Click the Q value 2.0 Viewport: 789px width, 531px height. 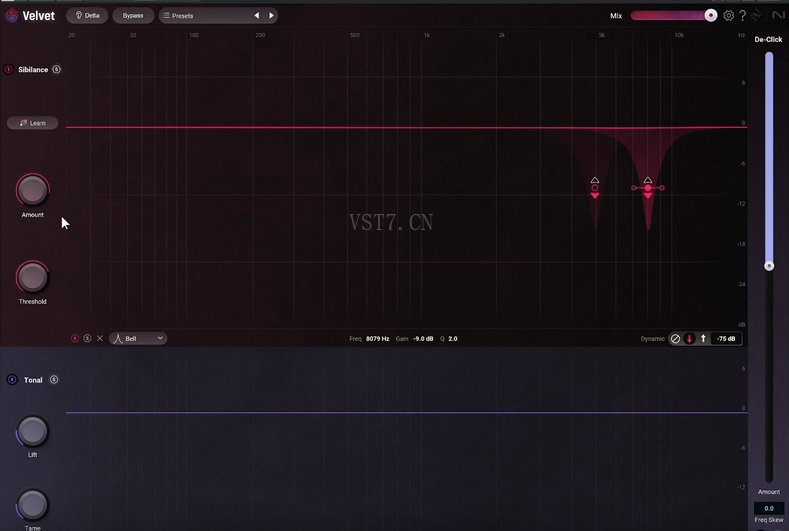pyautogui.click(x=453, y=339)
